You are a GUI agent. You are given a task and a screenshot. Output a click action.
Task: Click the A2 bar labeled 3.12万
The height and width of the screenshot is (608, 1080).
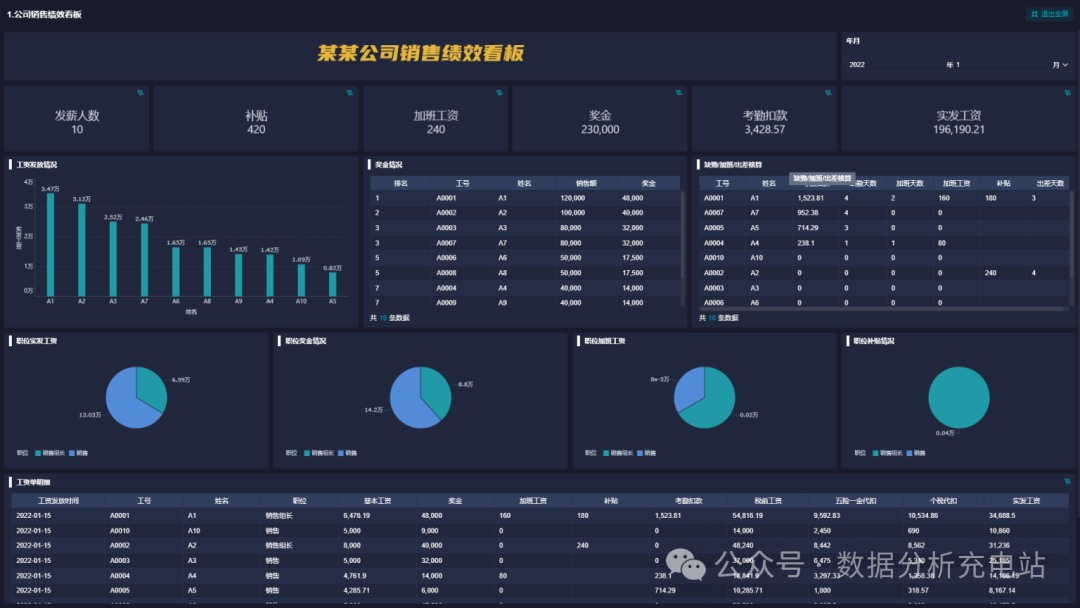pyautogui.click(x=82, y=250)
